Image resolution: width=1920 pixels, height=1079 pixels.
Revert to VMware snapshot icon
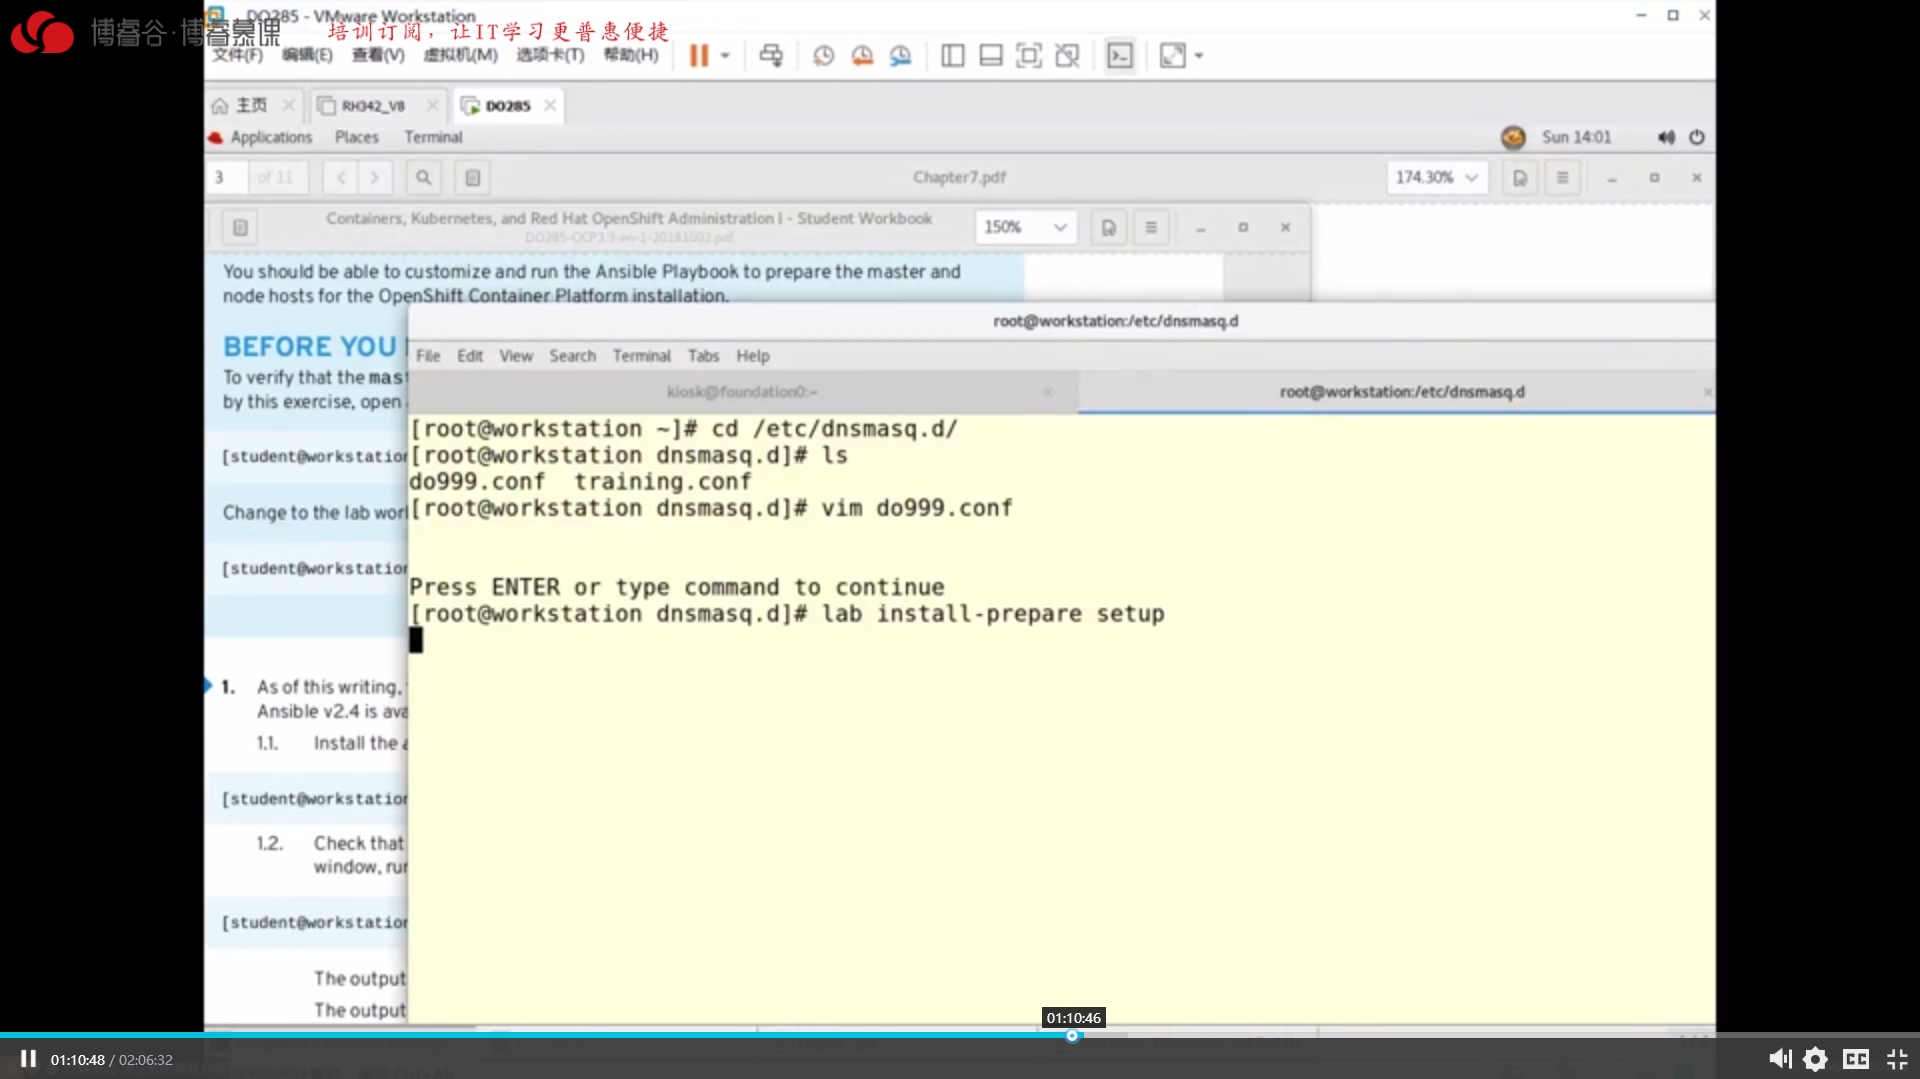point(862,56)
